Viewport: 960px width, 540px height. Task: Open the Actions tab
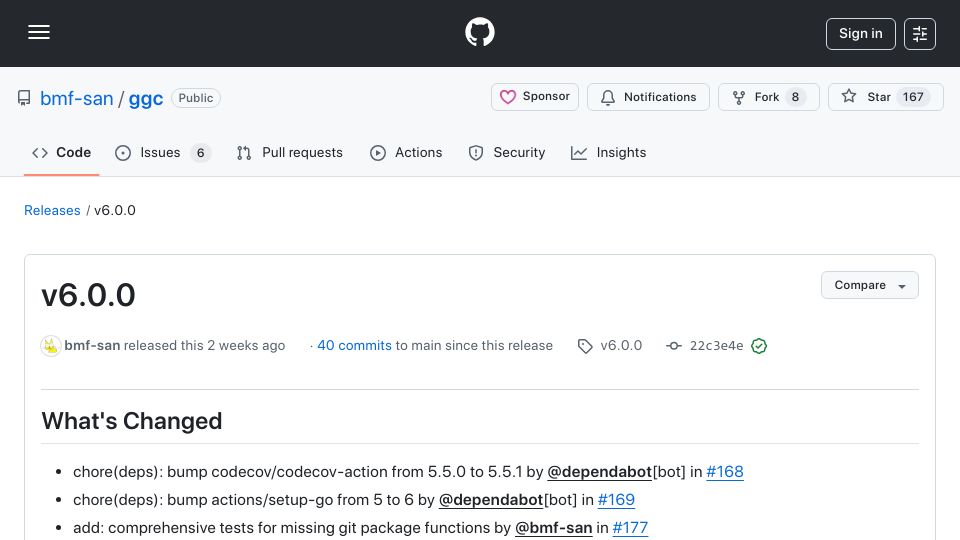406,152
